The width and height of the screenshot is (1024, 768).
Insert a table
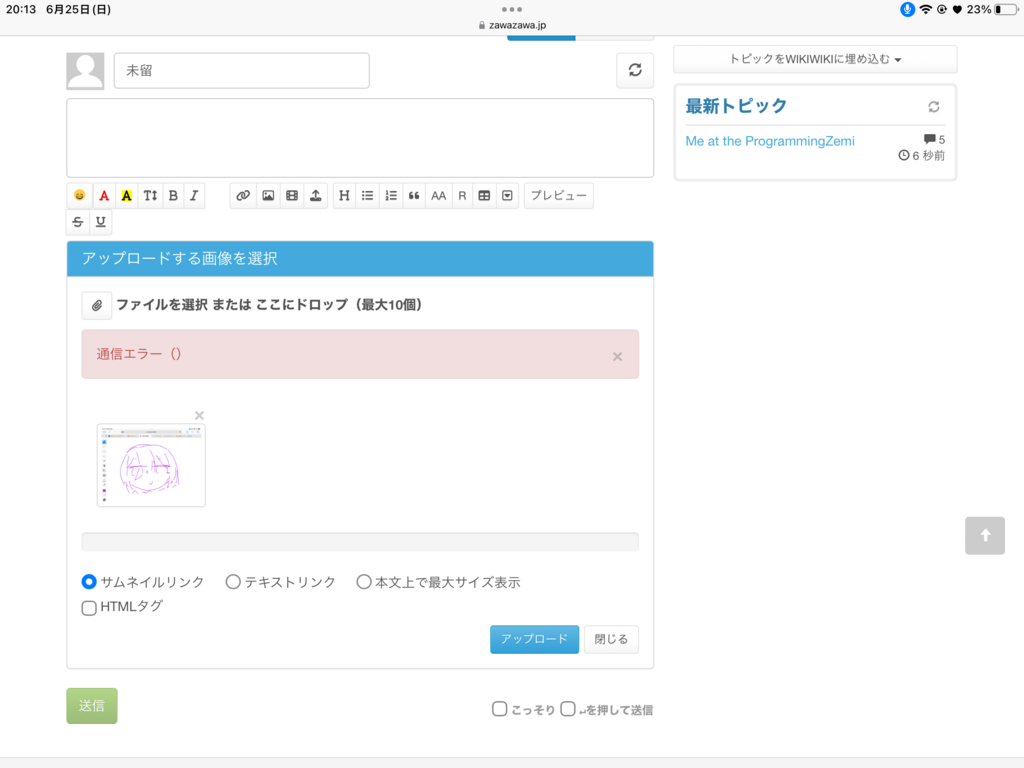tap(484, 195)
